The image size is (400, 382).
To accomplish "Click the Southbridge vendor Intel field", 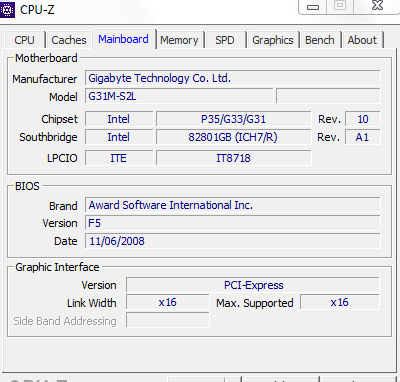I will tap(119, 137).
